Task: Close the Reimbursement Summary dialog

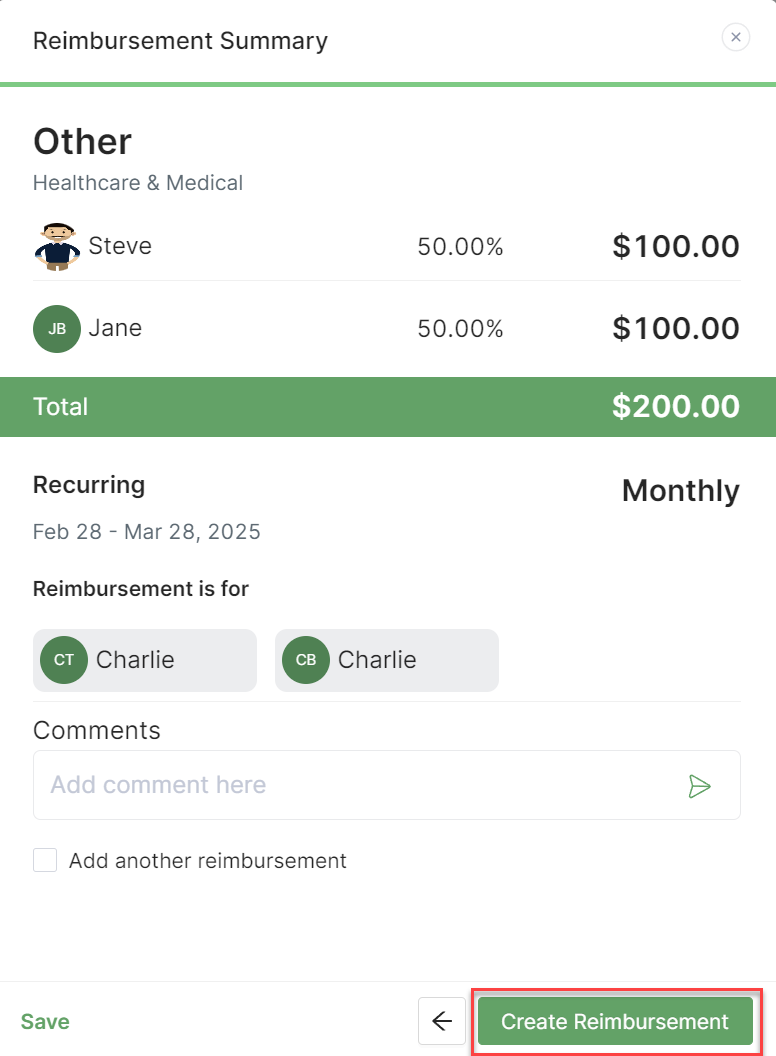Action: [x=735, y=38]
